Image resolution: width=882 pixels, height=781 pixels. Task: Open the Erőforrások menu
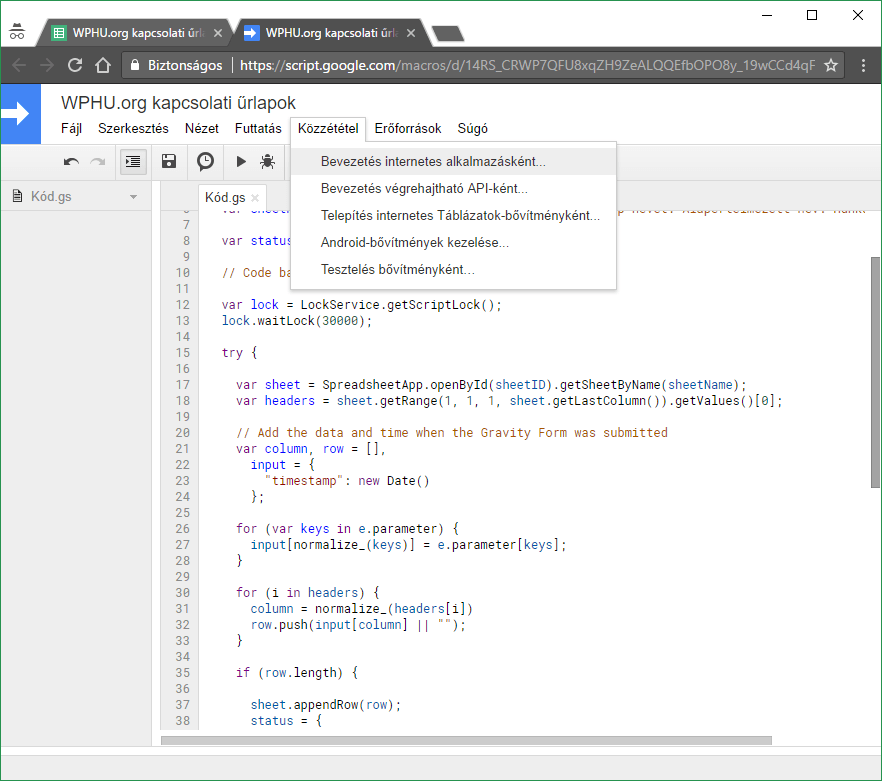pos(408,129)
